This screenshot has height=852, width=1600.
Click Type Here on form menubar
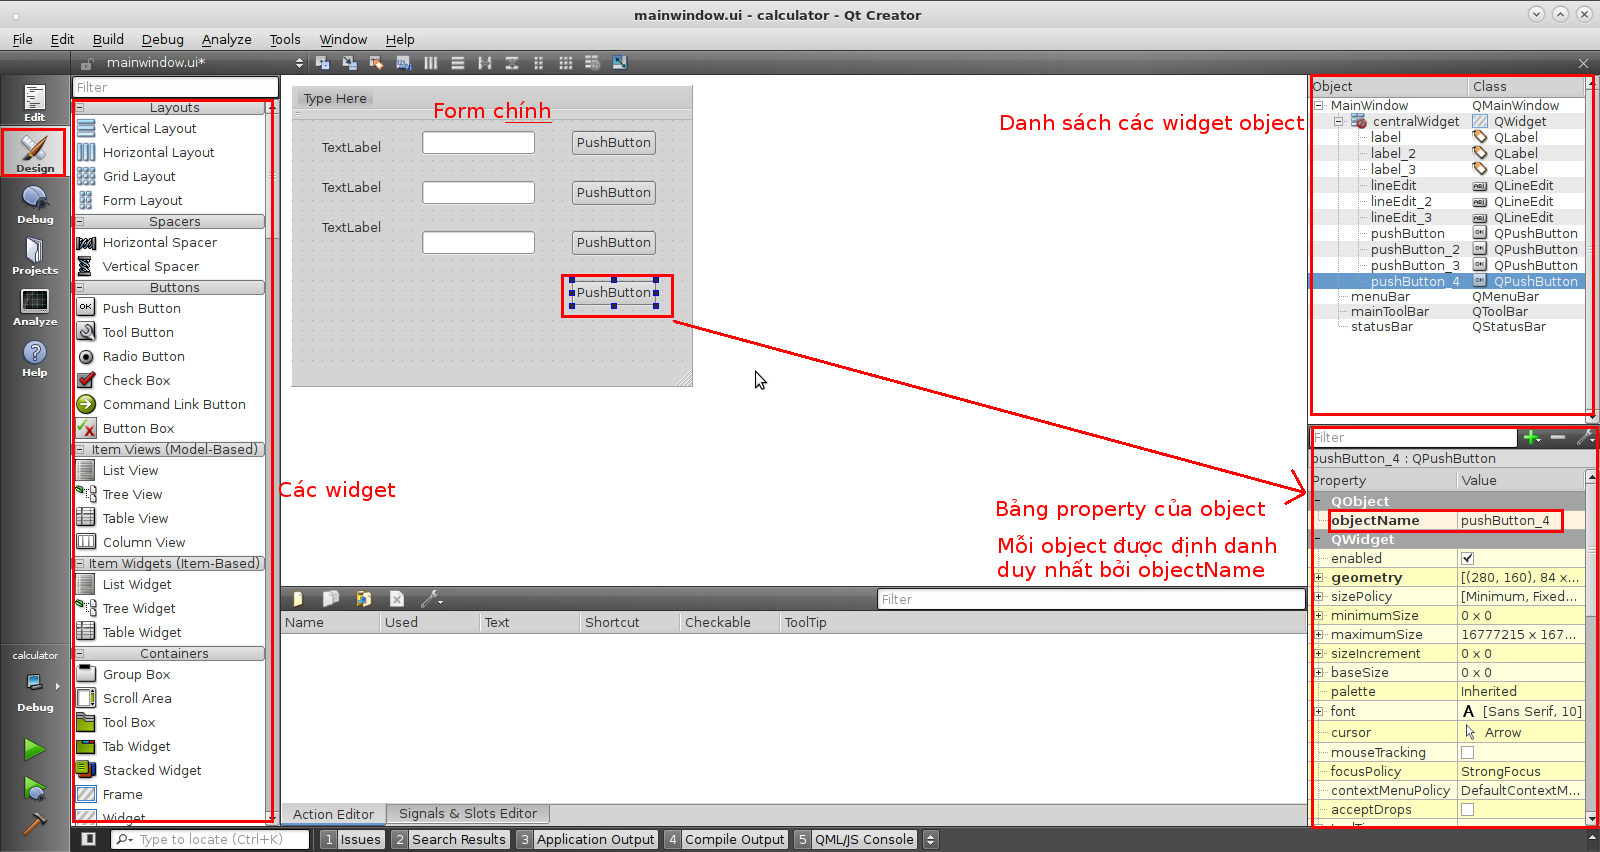[335, 99]
